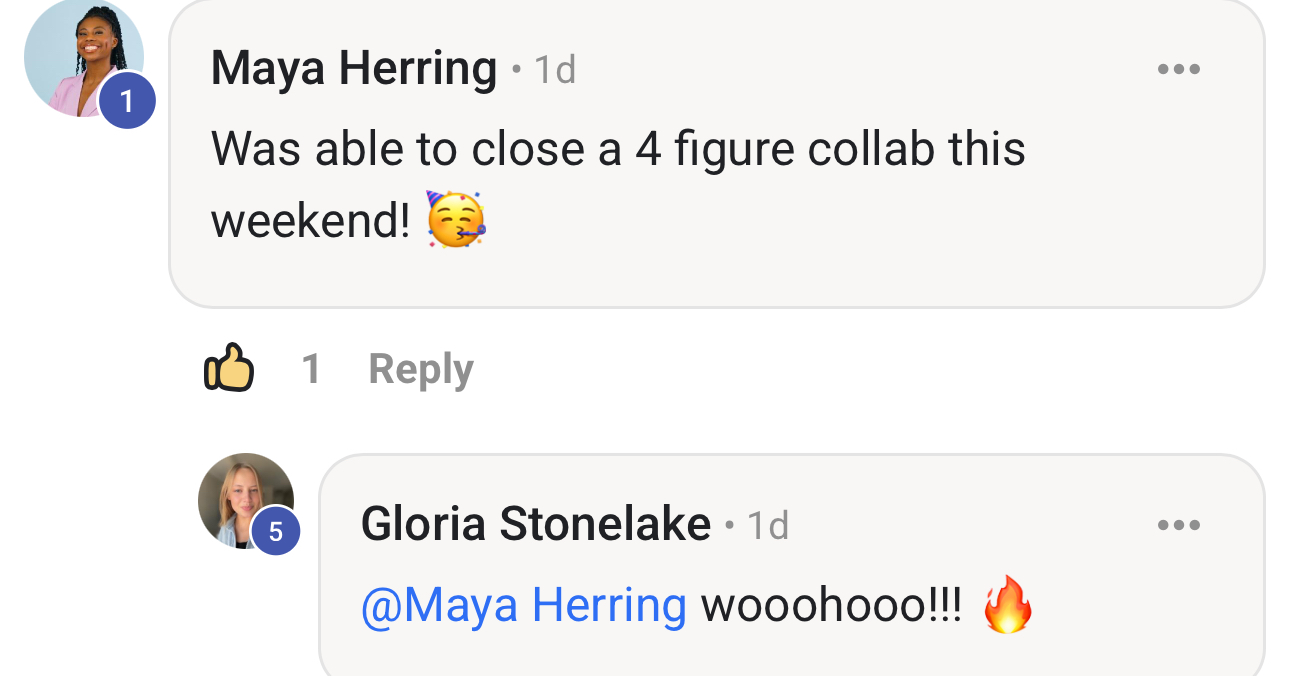Click the "wooohooo!!!" reply text
Image resolution: width=1290 pixels, height=676 pixels.
(x=831, y=605)
